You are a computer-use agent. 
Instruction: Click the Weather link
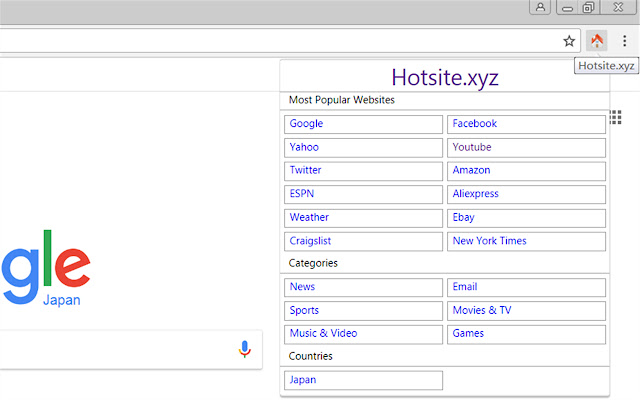click(363, 218)
